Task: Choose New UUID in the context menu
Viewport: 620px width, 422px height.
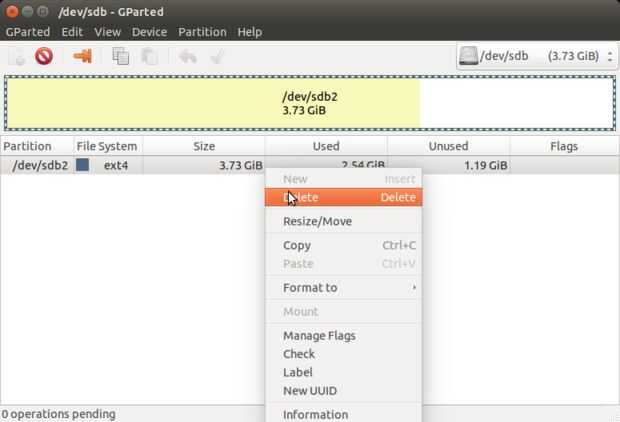Action: tap(343, 390)
